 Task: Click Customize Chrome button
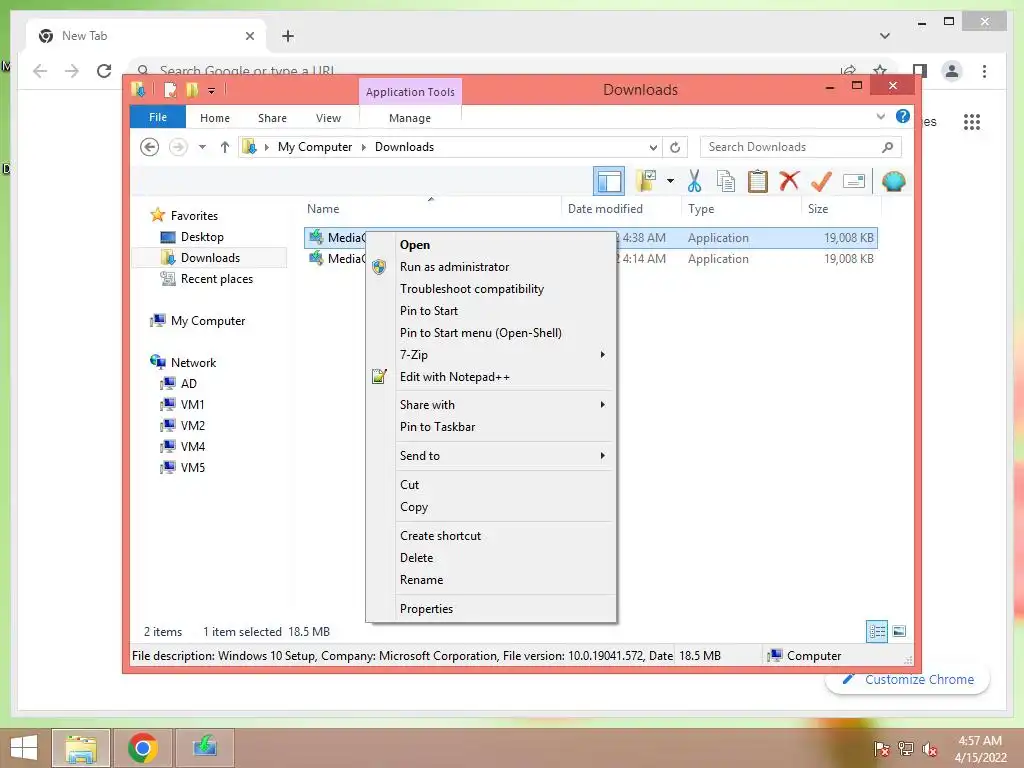point(908,679)
